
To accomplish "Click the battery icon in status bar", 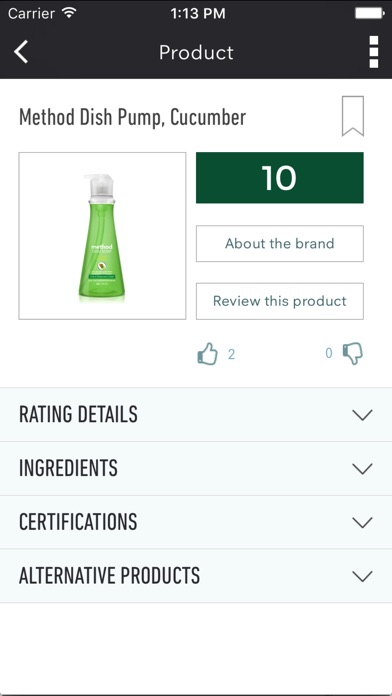I will tap(369, 13).
